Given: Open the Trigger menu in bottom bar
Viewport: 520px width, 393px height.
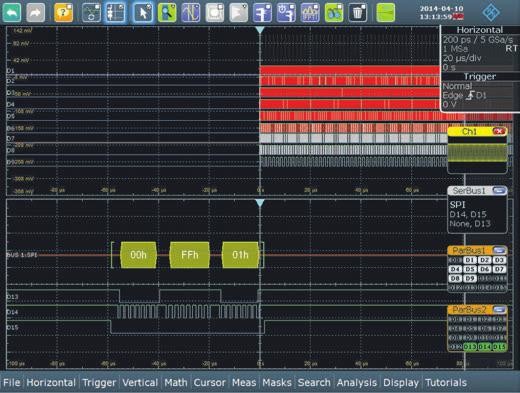Looking at the screenshot, I should (x=99, y=382).
